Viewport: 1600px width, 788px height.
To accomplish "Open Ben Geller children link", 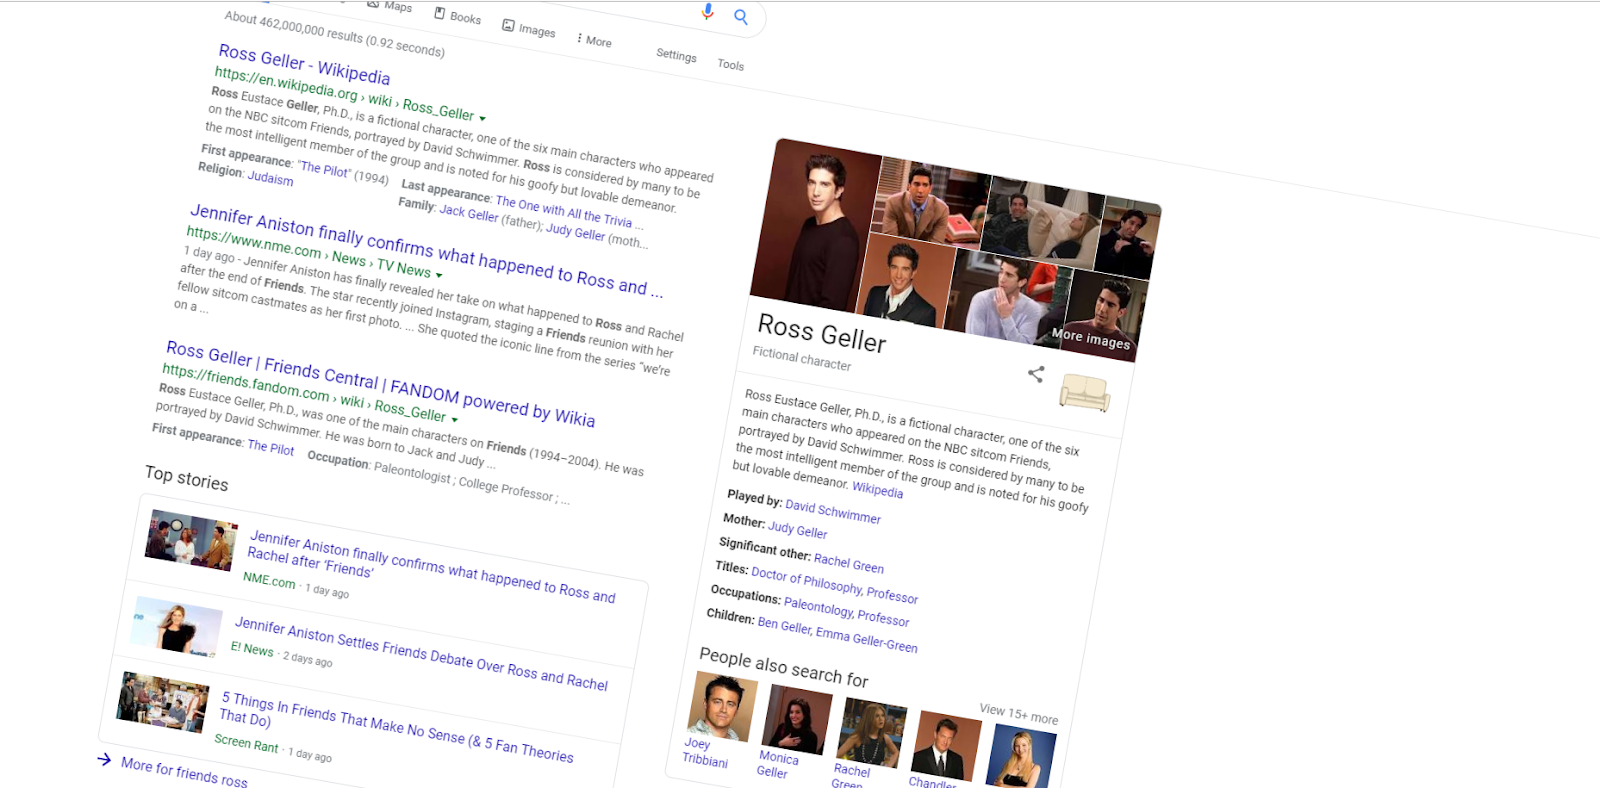I will click(x=784, y=625).
